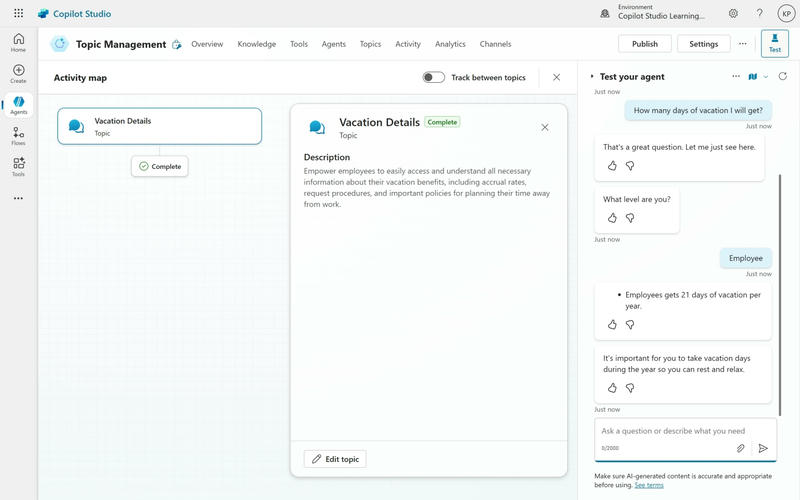Click the Edit topic button

pos(335,459)
